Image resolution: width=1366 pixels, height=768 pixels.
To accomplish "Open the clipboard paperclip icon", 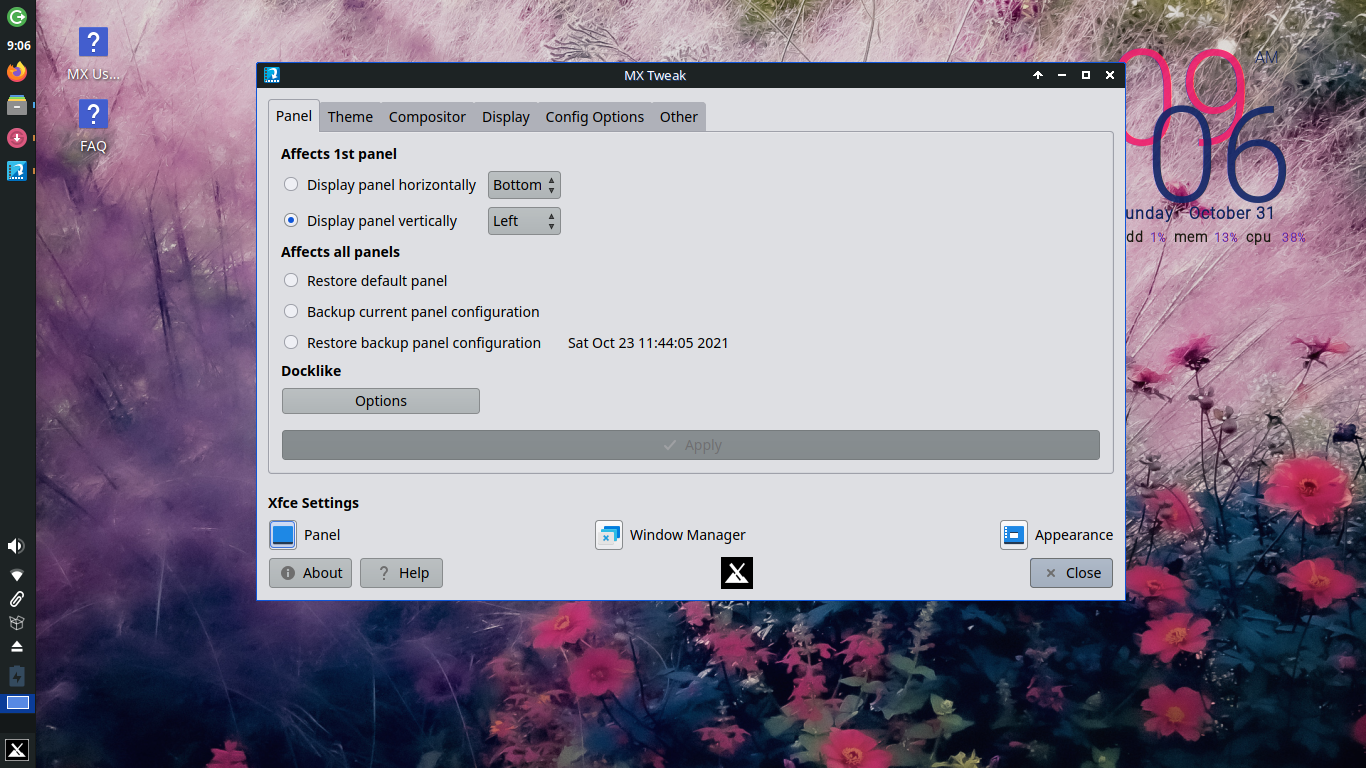I will 16,599.
